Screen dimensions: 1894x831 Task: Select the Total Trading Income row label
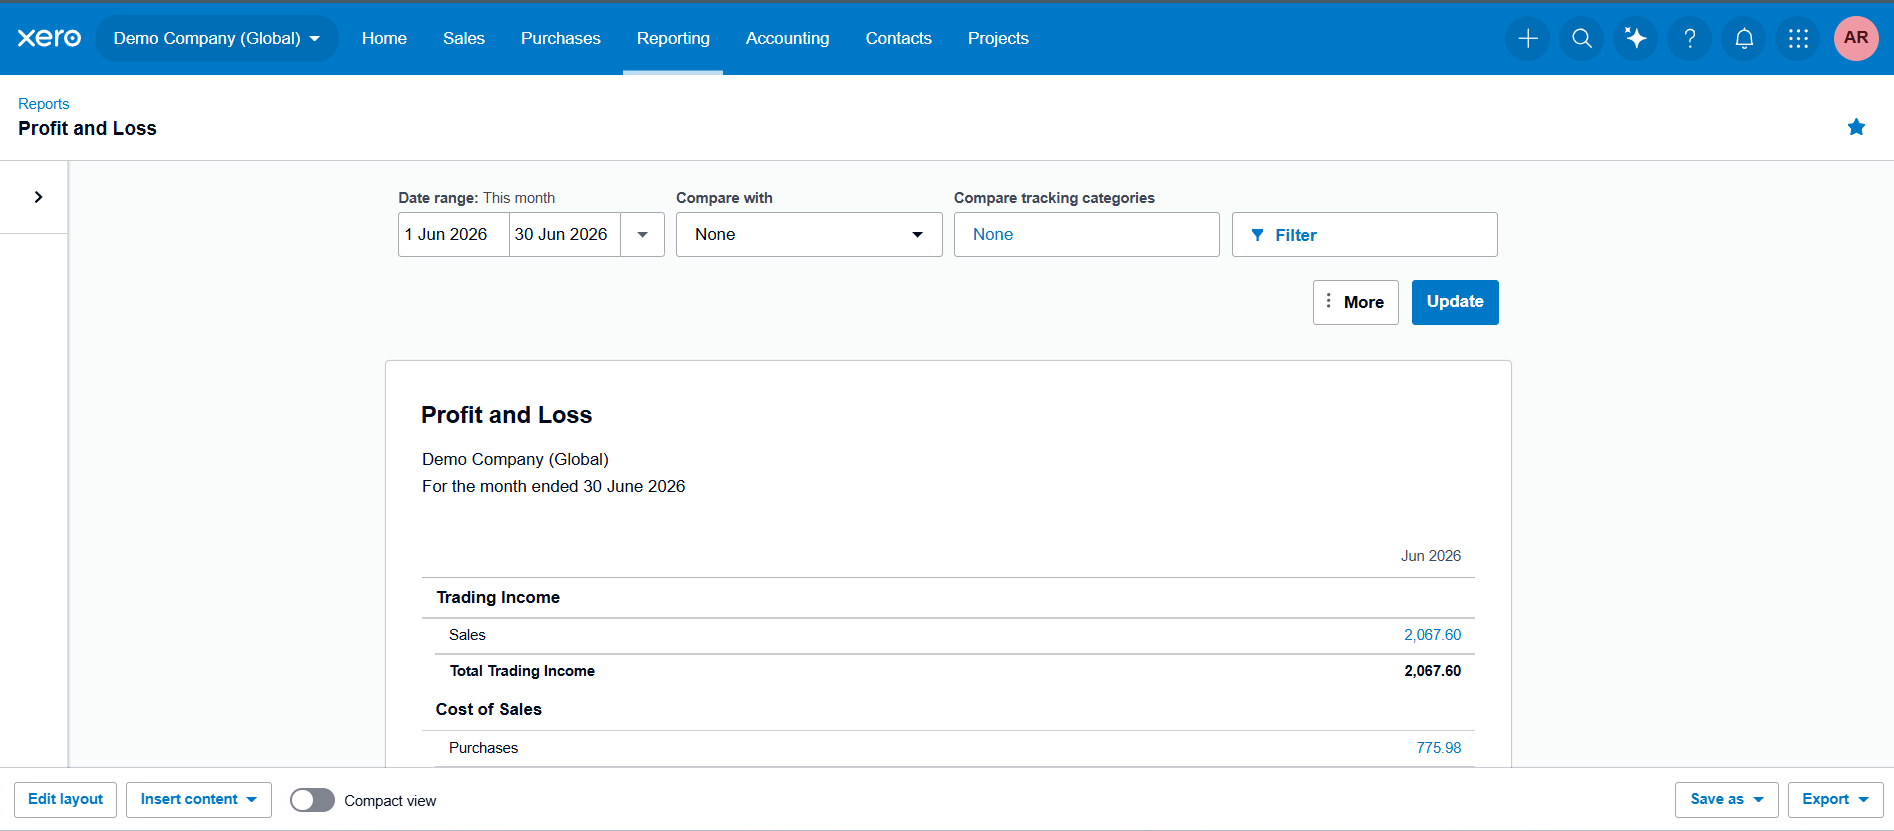coord(522,671)
